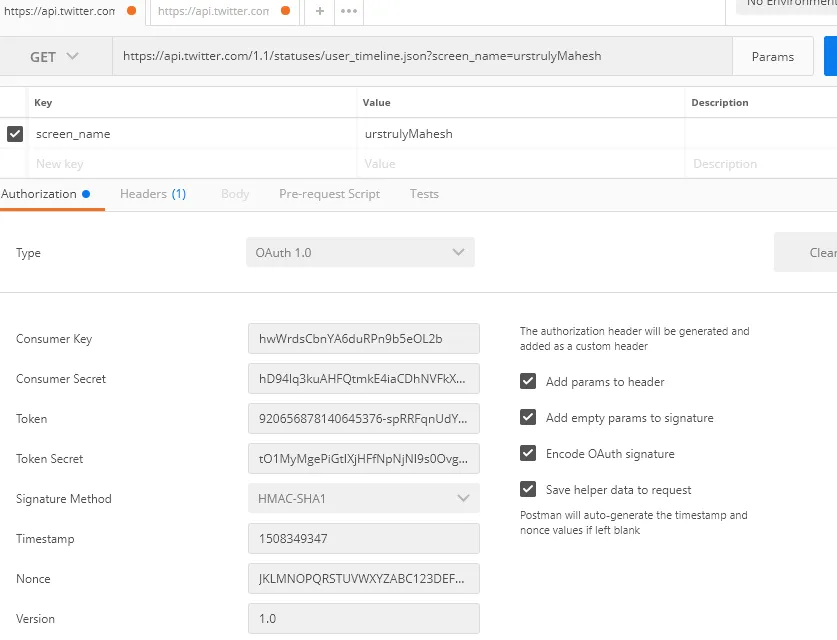Switch to the Headers (1) tab

click(x=153, y=194)
